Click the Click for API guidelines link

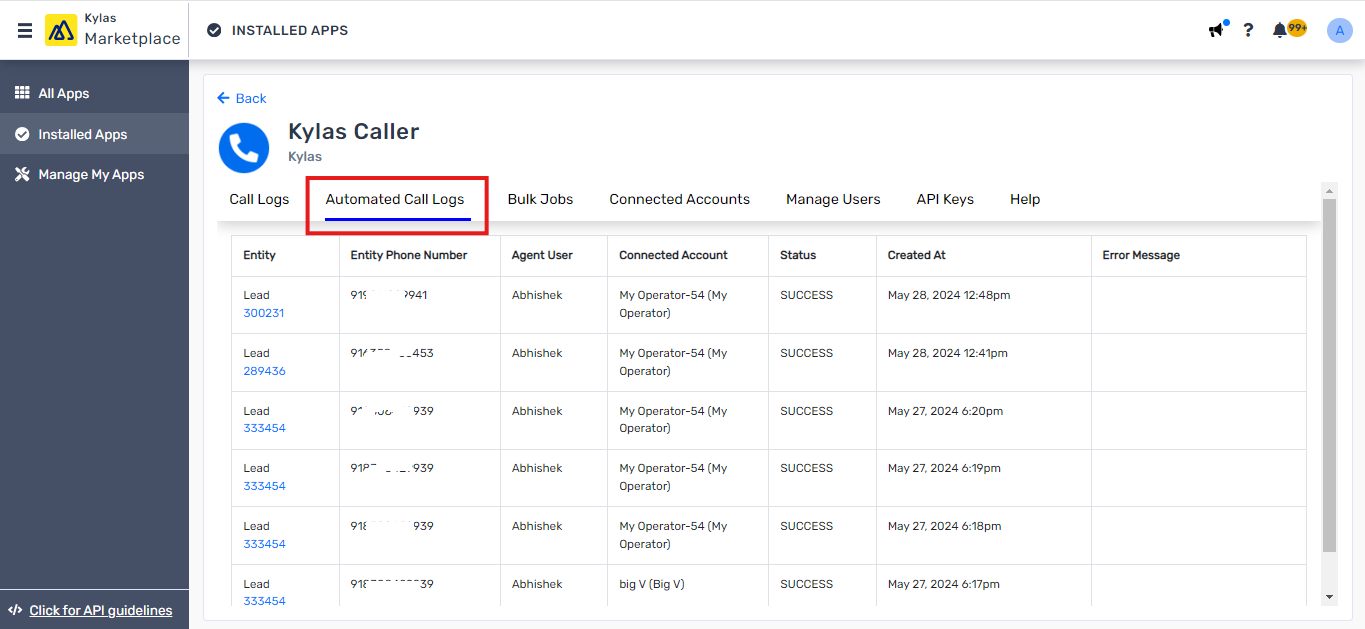(101, 610)
